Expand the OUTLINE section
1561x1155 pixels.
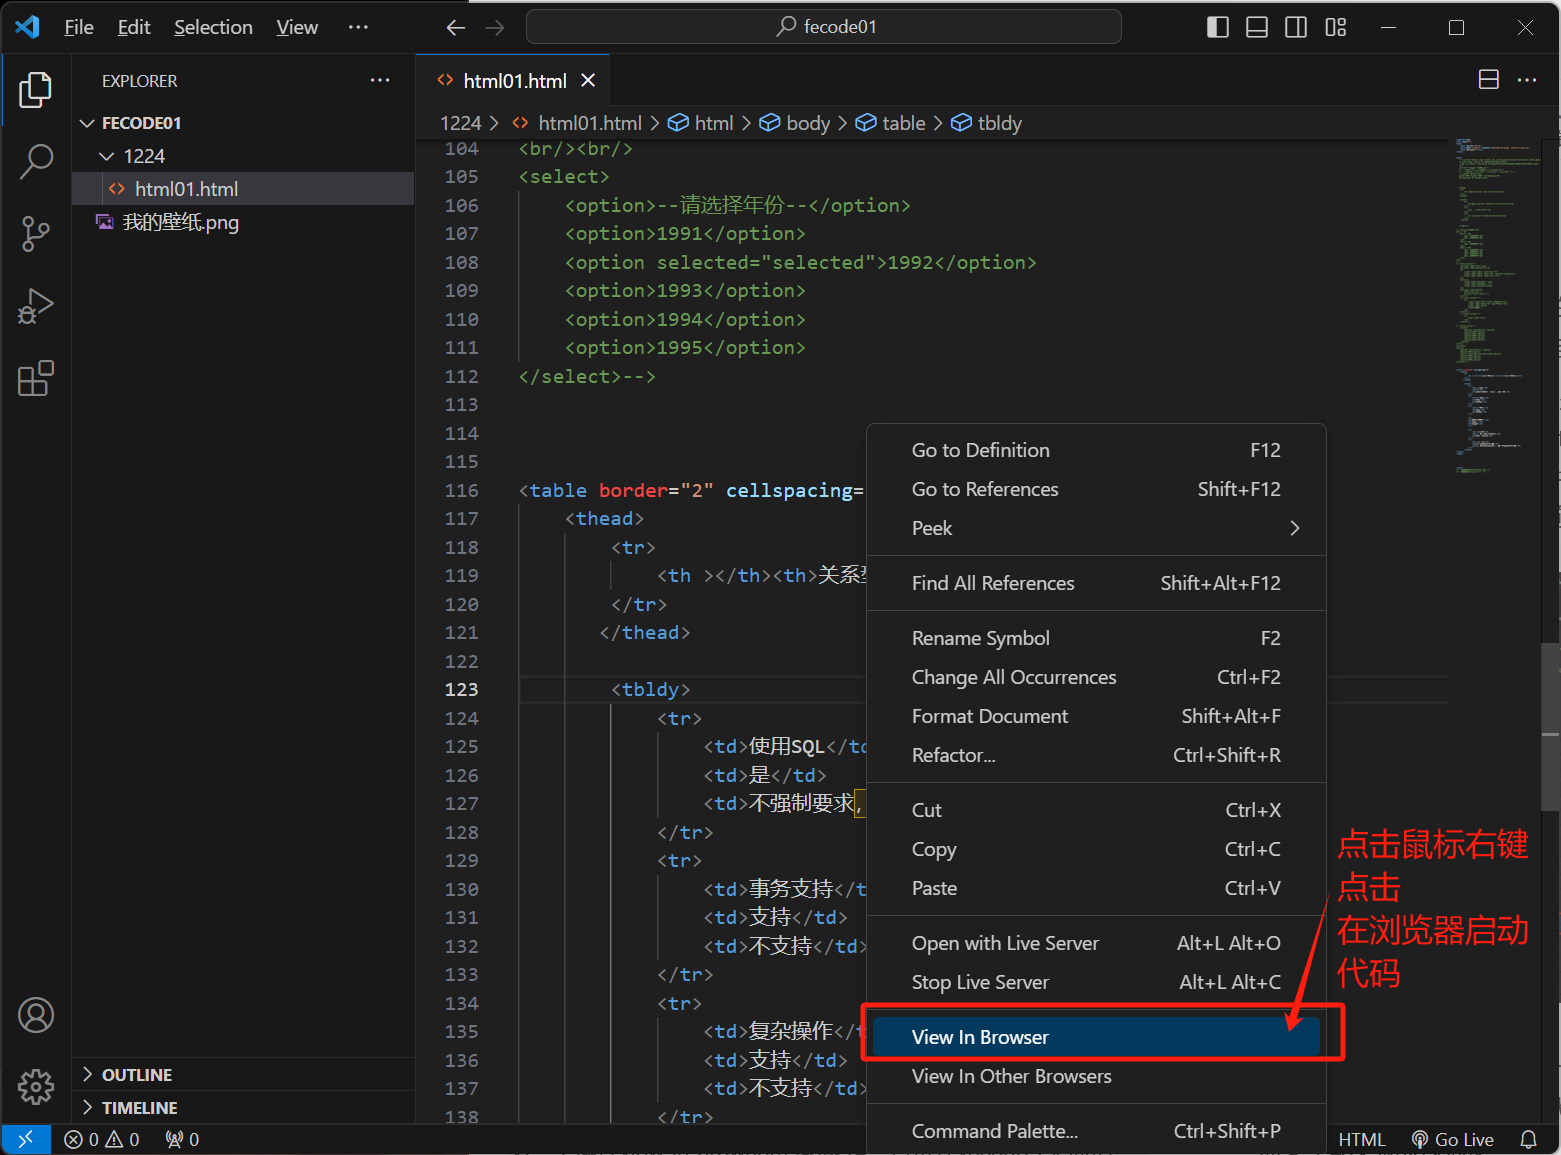pyautogui.click(x=243, y=1075)
